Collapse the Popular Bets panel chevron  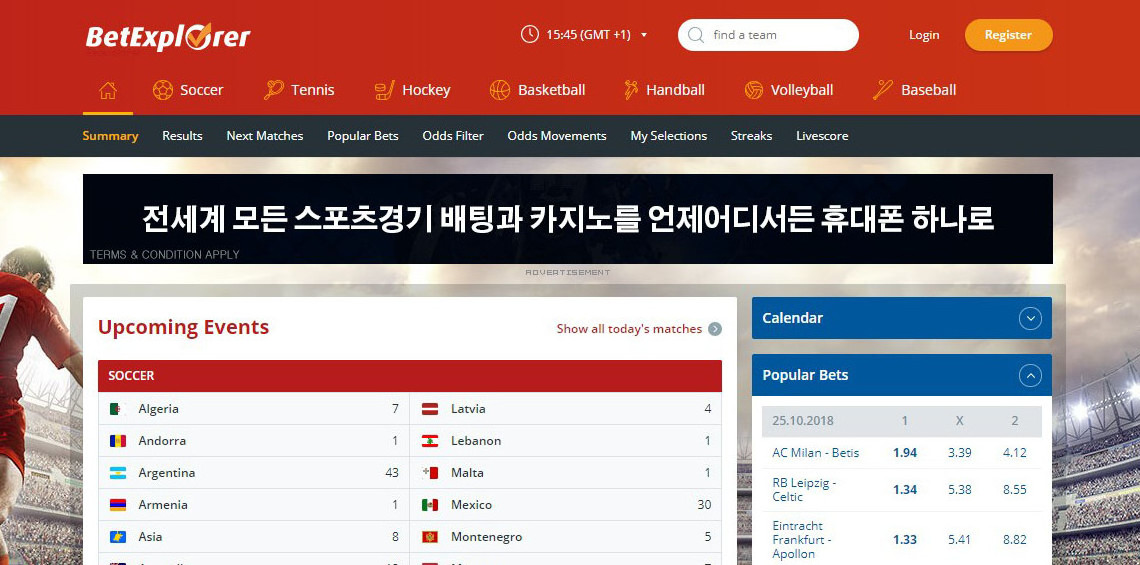pyautogui.click(x=1030, y=375)
